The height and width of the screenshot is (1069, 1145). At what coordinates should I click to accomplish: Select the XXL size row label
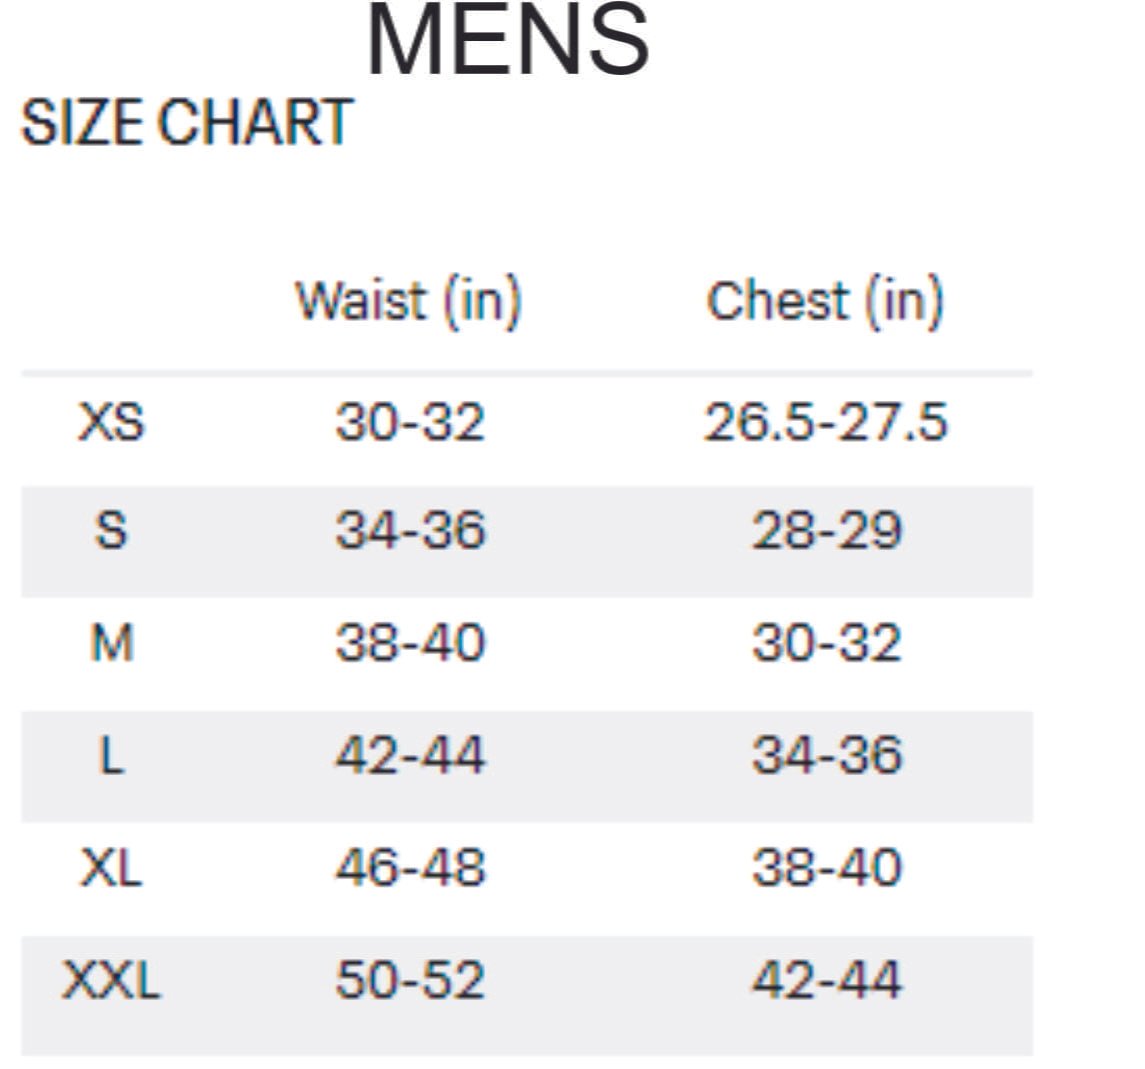[x=111, y=979]
